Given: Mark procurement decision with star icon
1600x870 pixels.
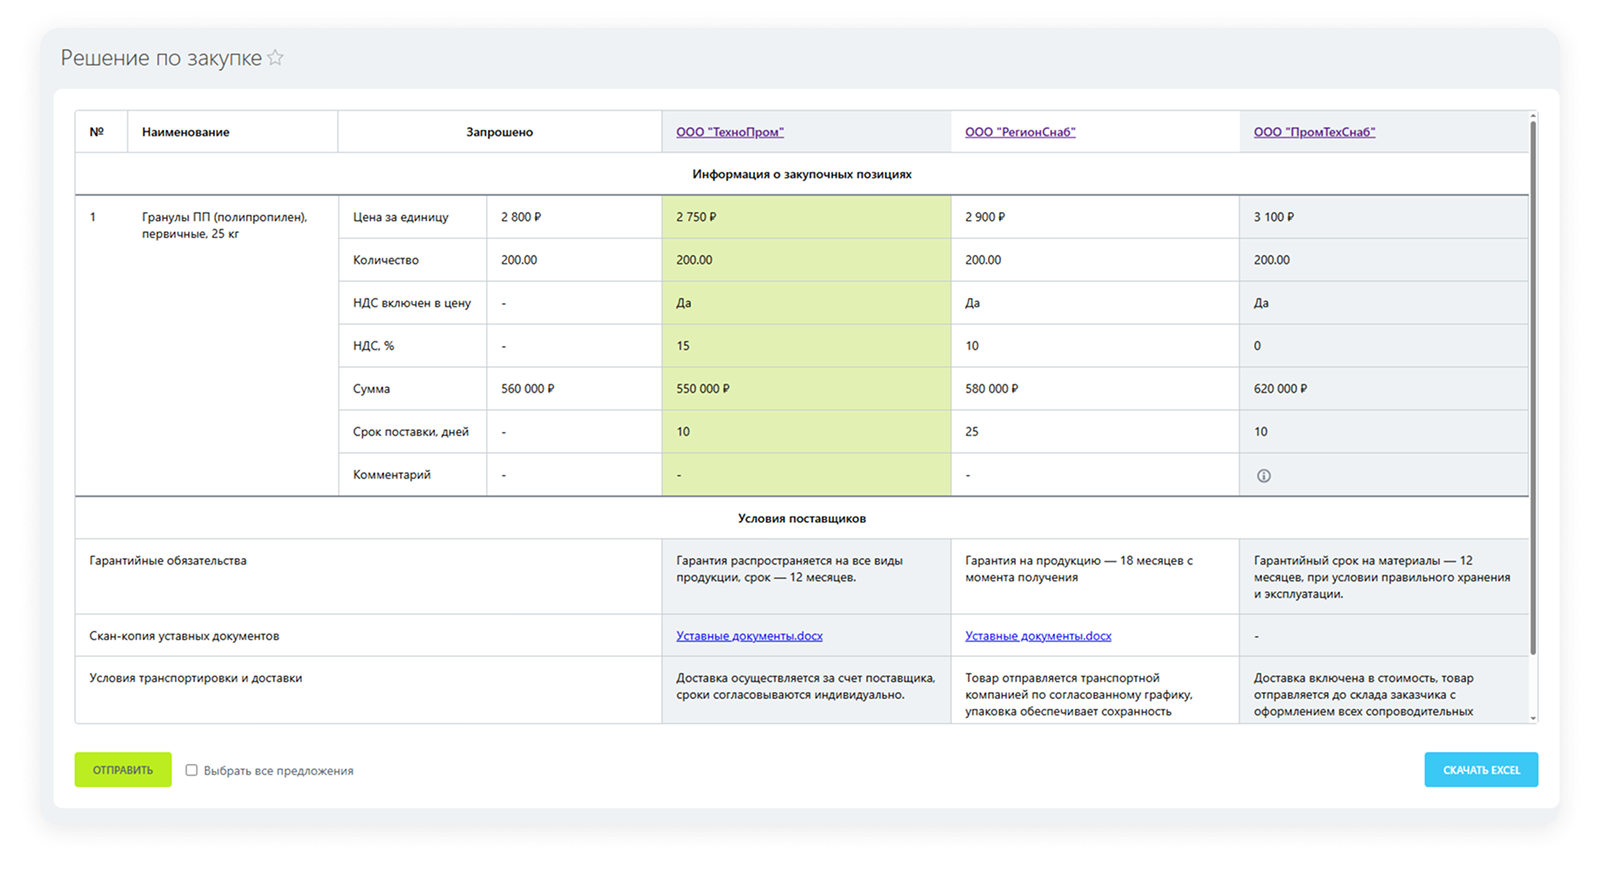Looking at the screenshot, I should tap(275, 58).
